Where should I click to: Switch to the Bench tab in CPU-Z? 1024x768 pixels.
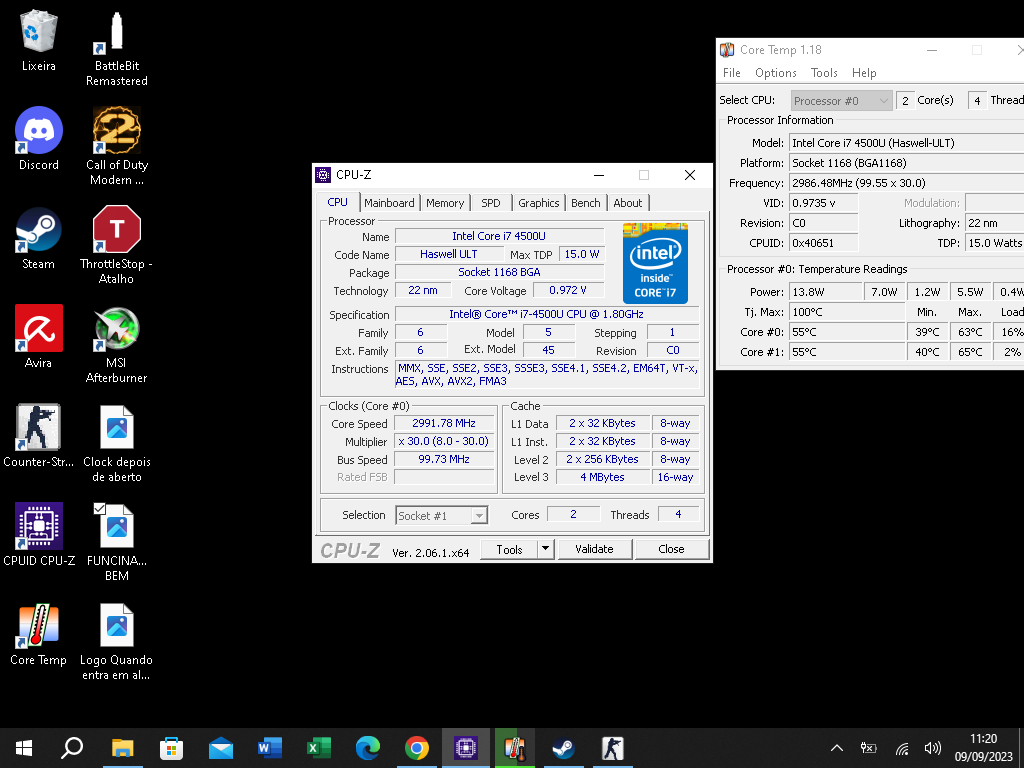point(586,203)
